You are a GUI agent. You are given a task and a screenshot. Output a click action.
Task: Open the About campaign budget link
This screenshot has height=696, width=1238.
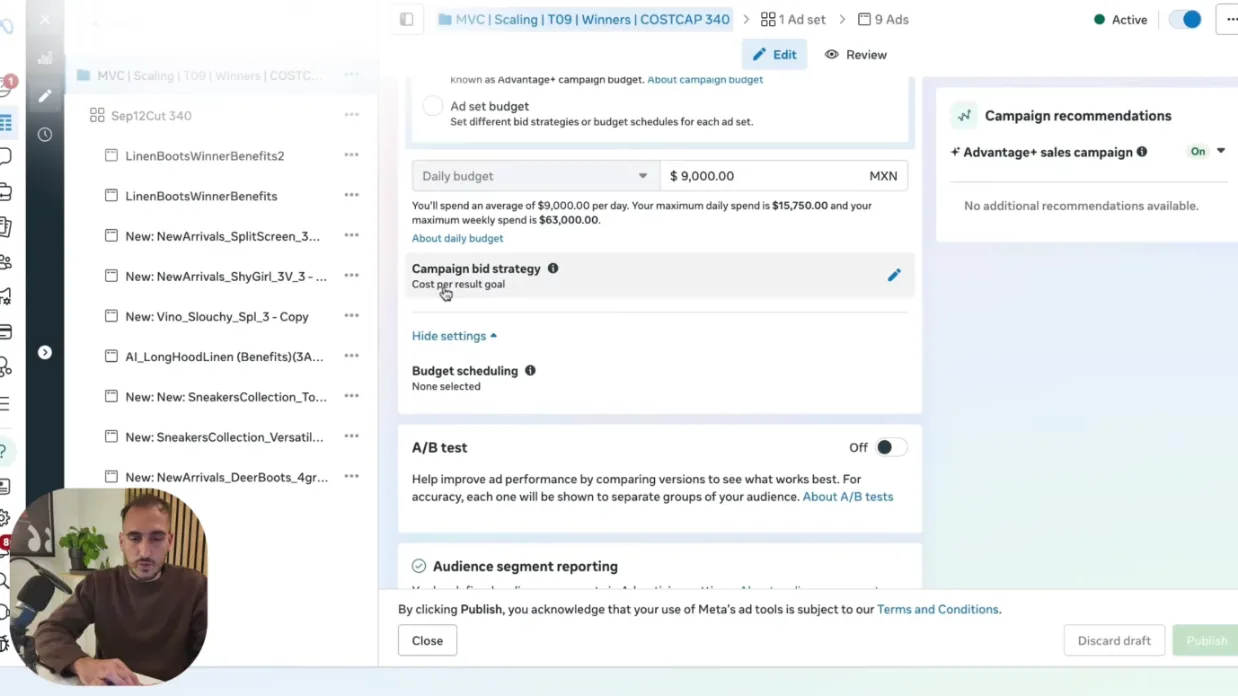705,79
